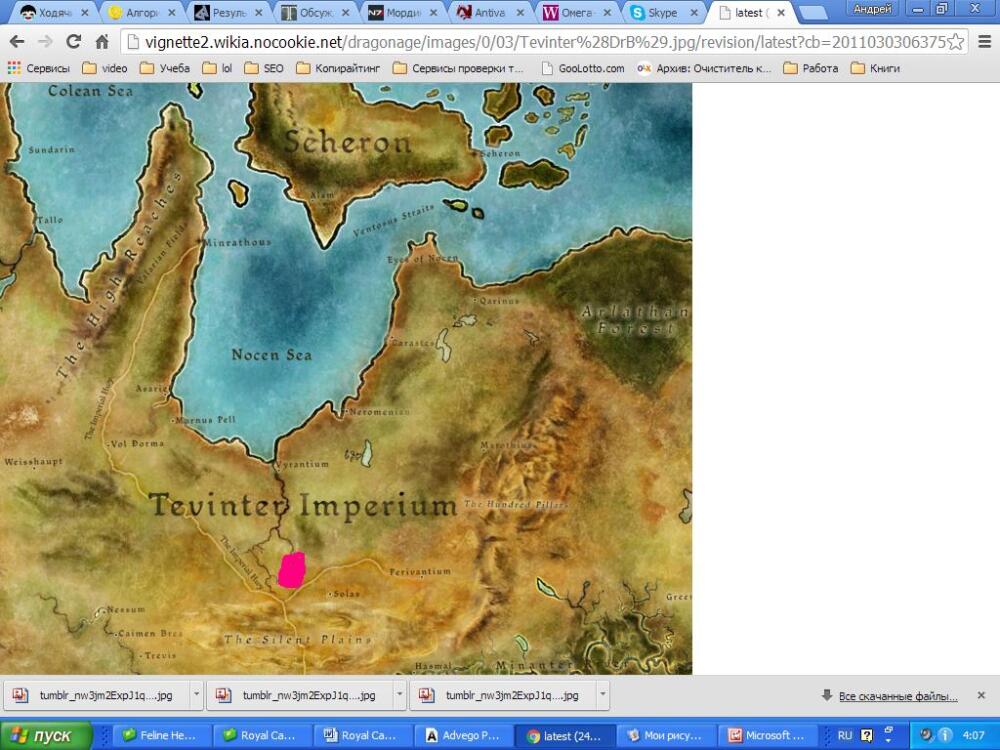Open Все скачанные файлы link
The image size is (1000, 750).
(x=898, y=696)
